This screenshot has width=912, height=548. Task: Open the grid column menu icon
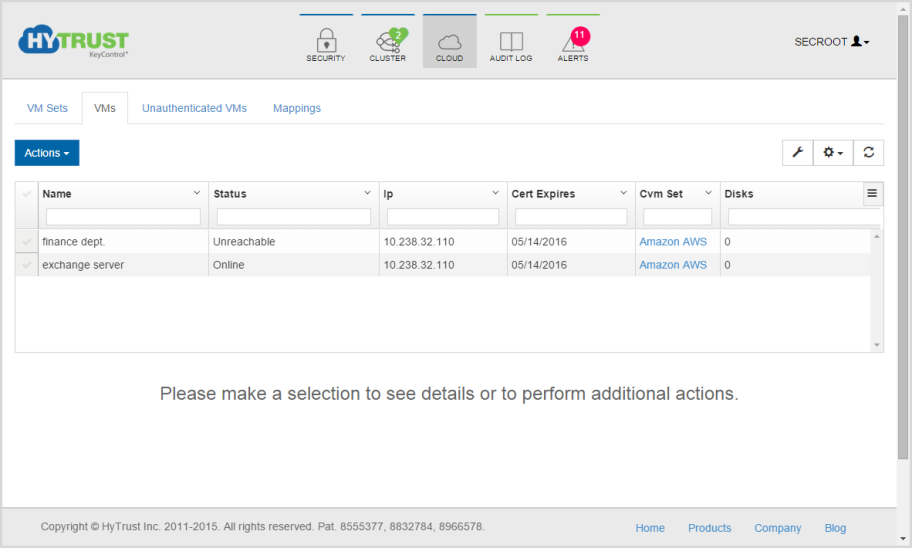(x=872, y=193)
